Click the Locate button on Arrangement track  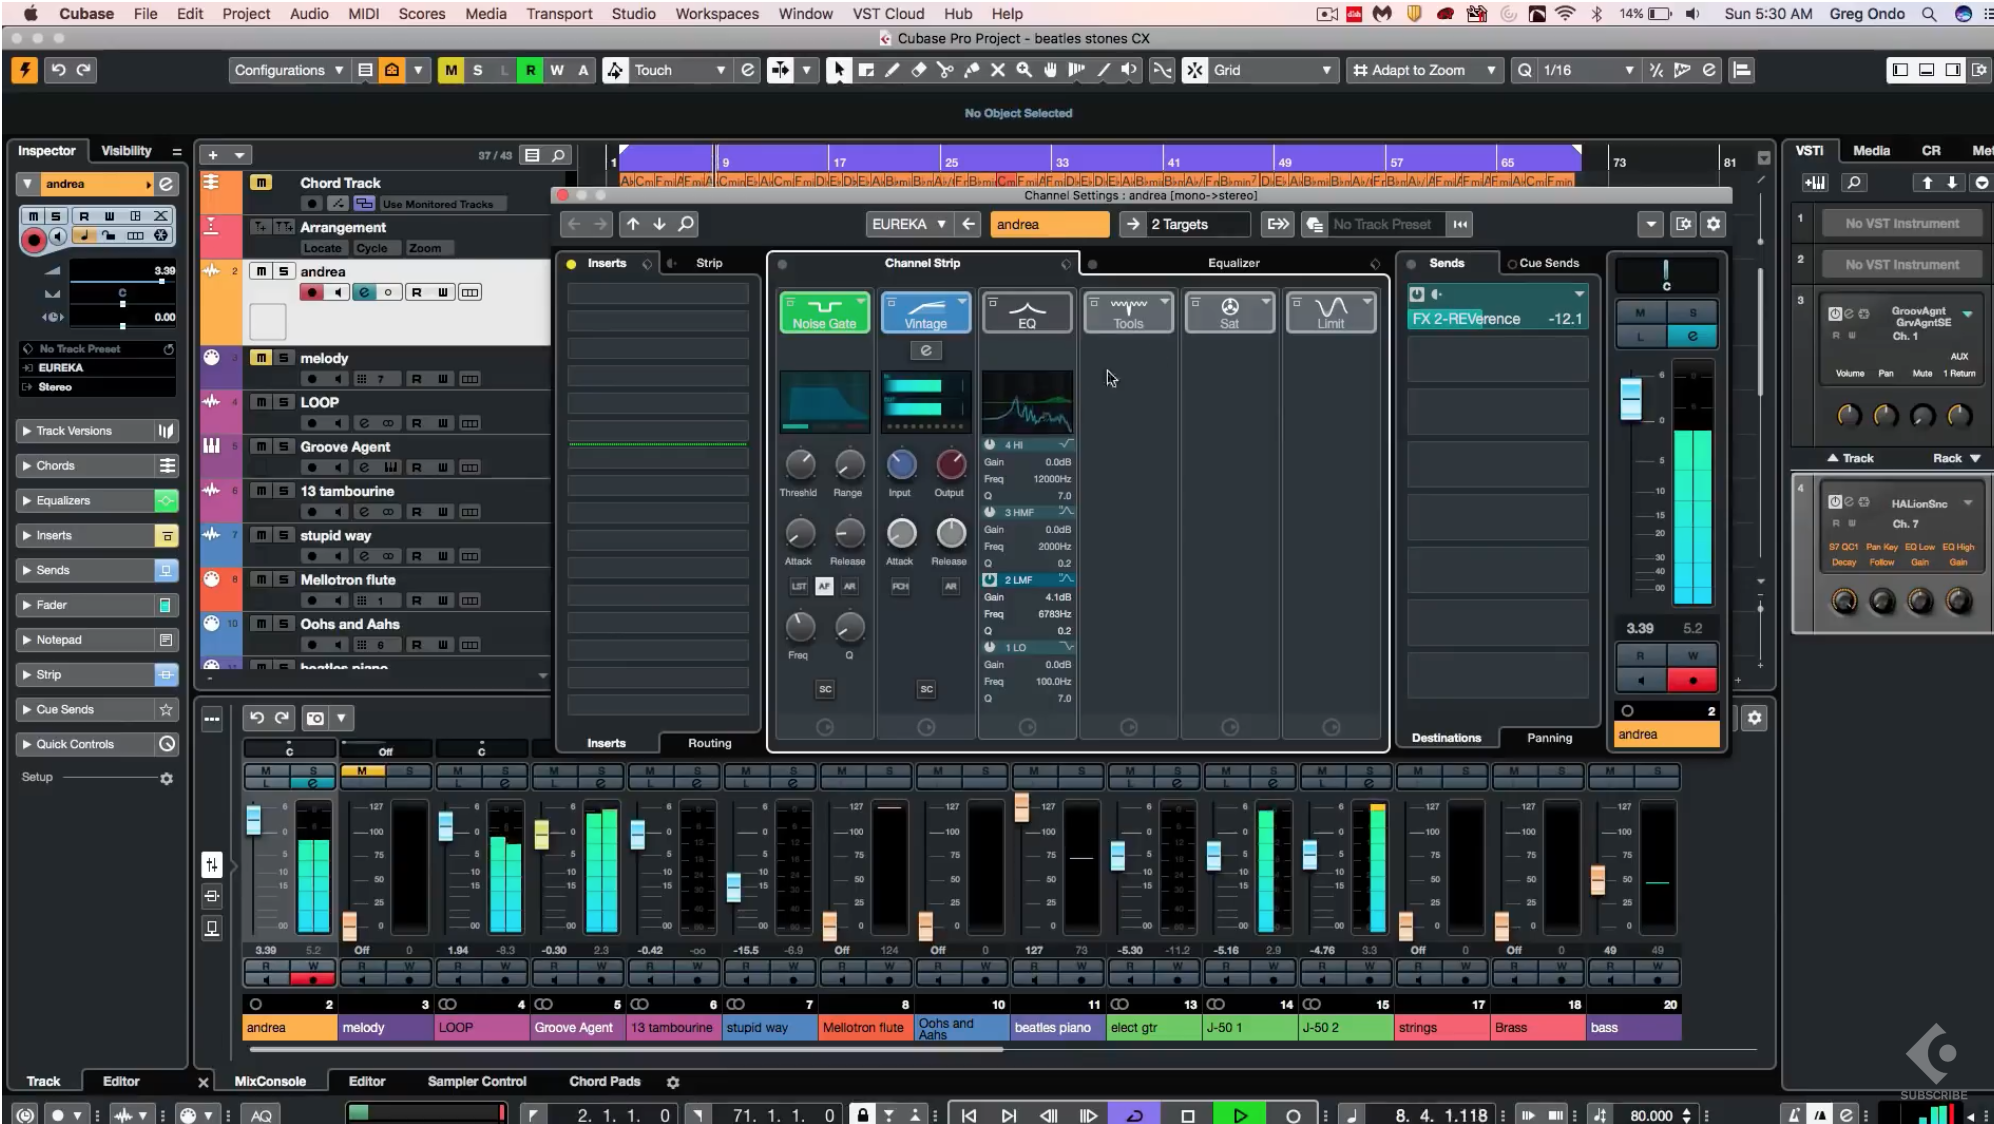[322, 248]
